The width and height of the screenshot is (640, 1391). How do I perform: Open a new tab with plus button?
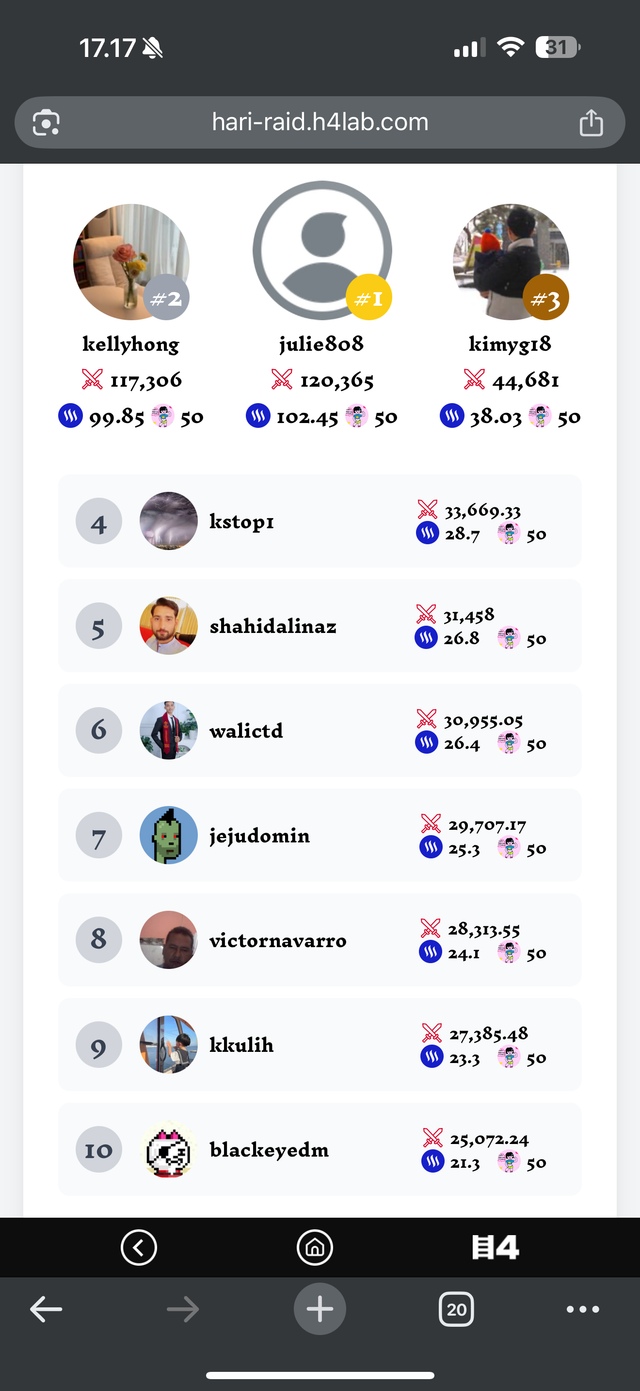click(320, 1309)
